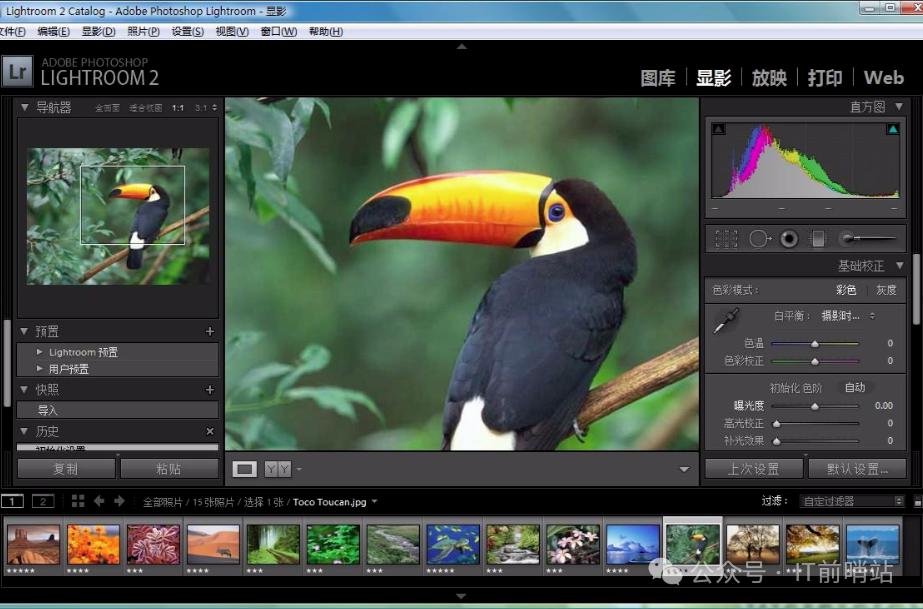The image size is (923, 609).
Task: Expand the Lightroom 预置 folder
Action: [40, 352]
